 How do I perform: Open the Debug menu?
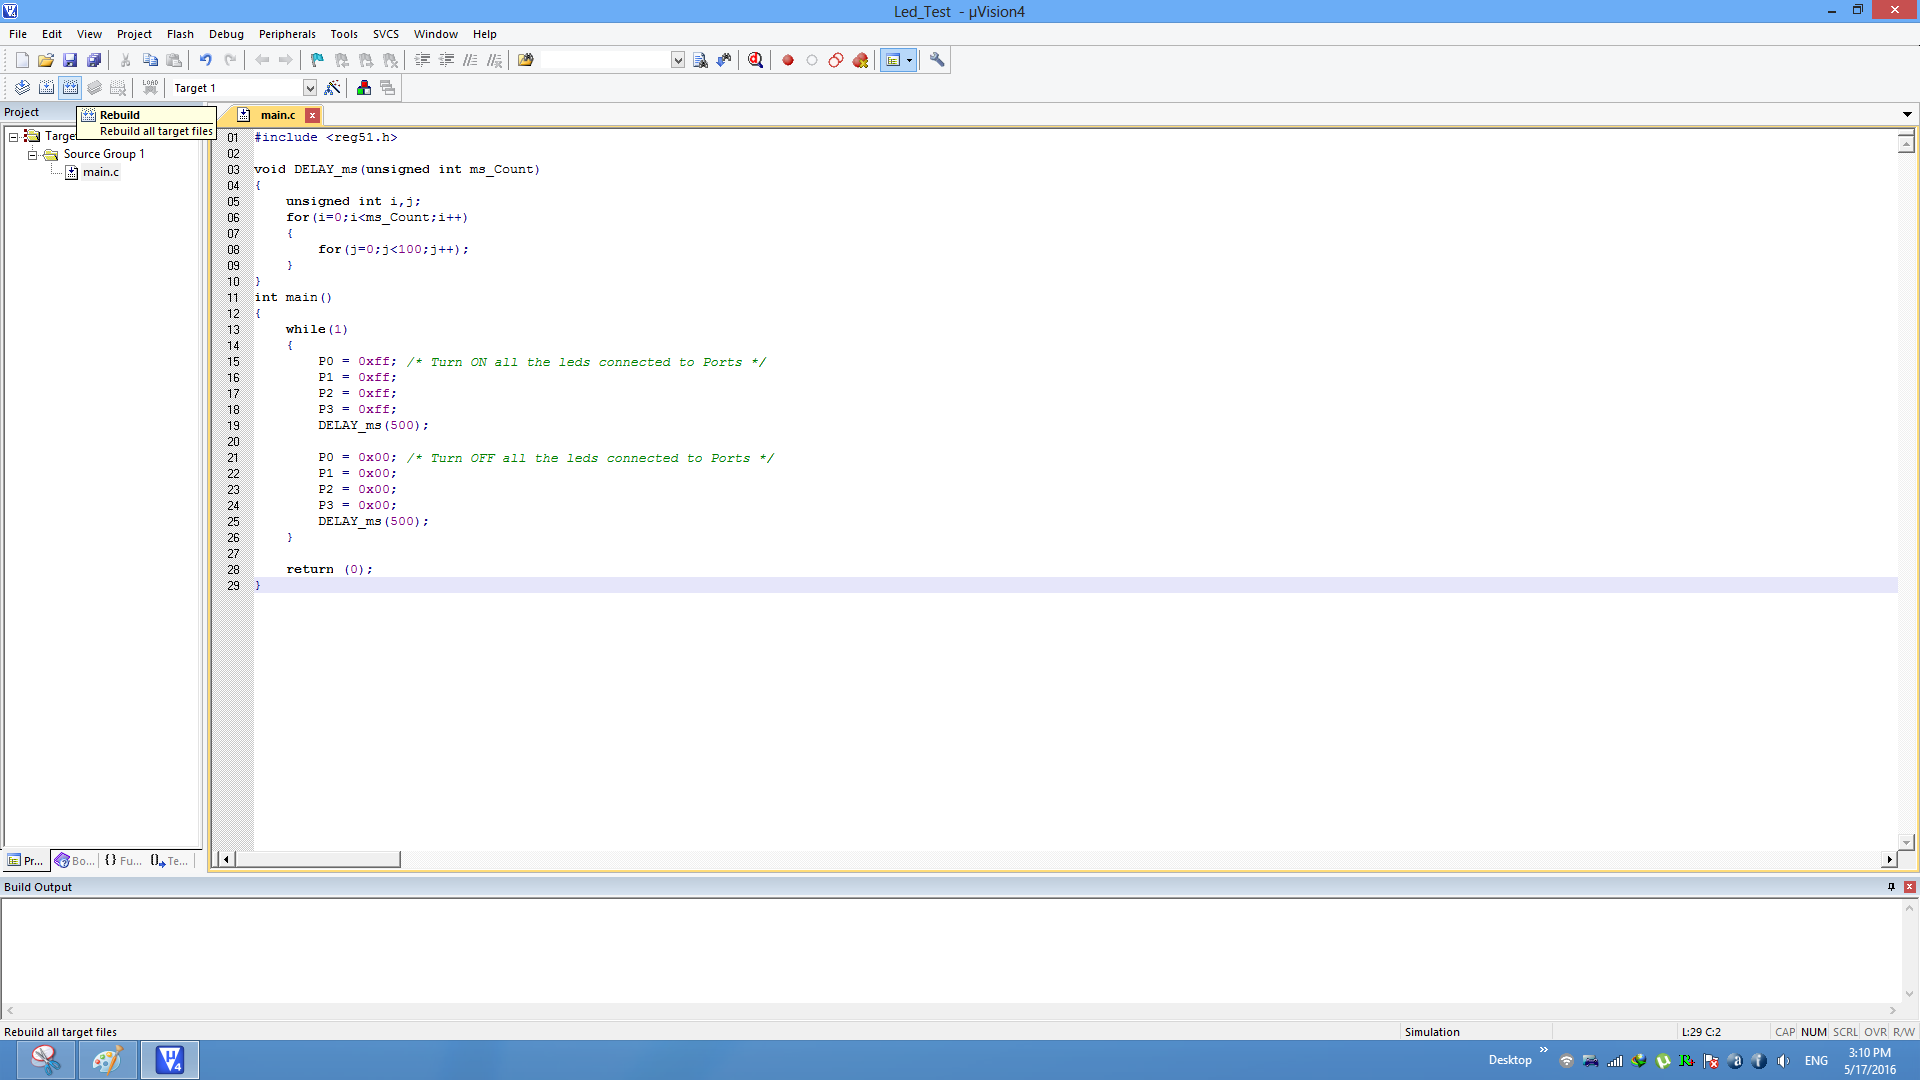(226, 34)
